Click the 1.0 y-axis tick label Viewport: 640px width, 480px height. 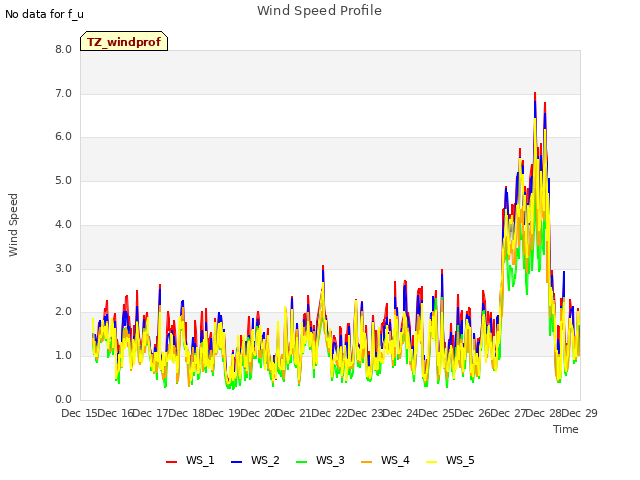coord(63,356)
